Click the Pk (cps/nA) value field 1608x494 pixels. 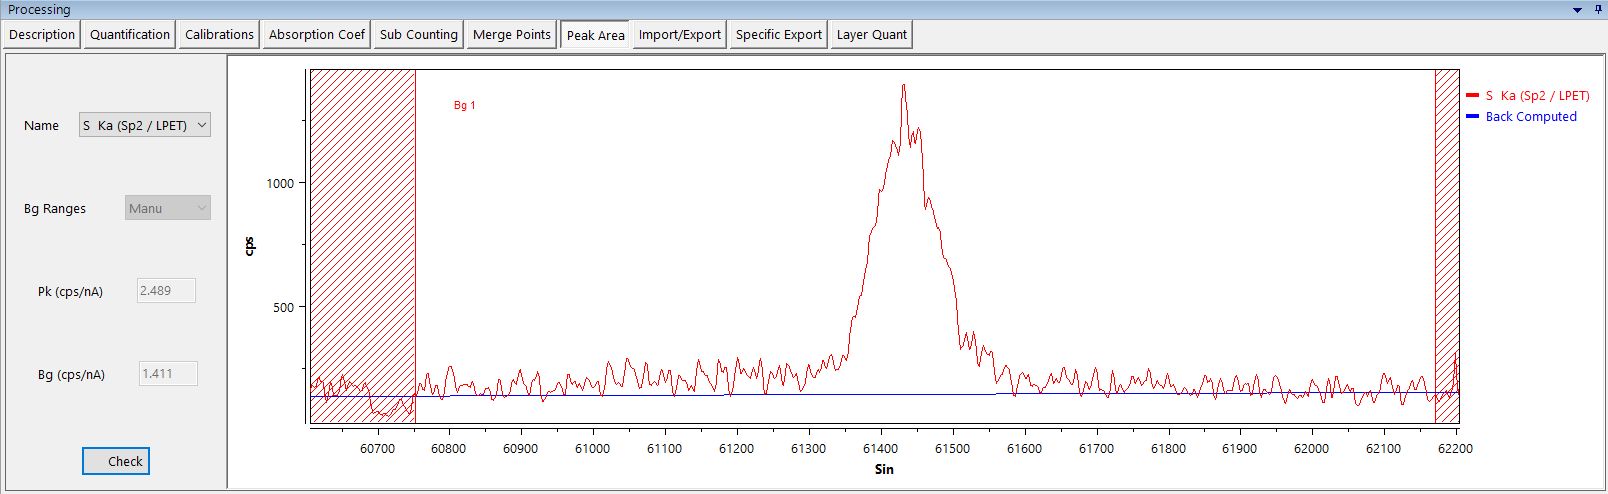click(166, 291)
